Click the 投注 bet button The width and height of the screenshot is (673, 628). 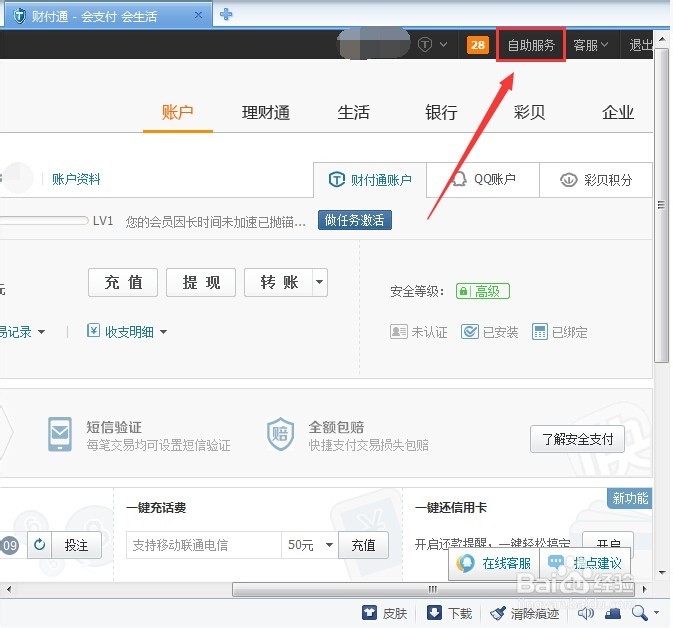point(76,545)
